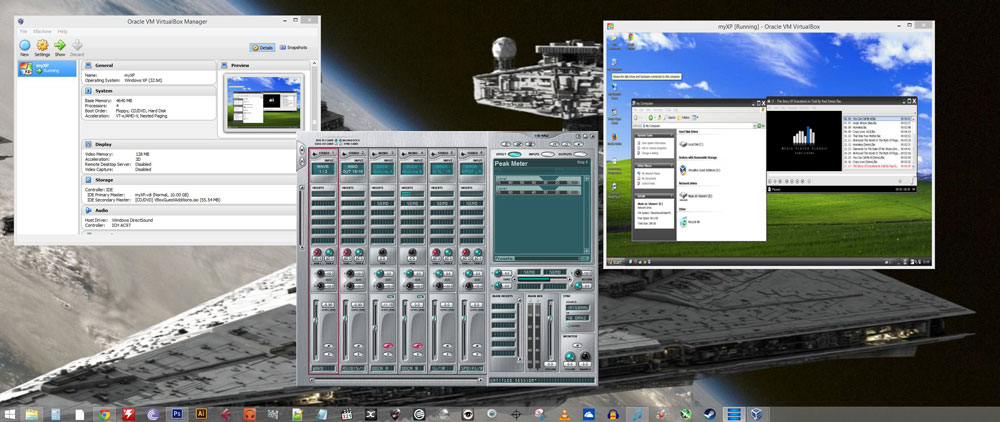Click the Peak Meter title in effect display
The height and width of the screenshot is (422, 1000).
[513, 164]
